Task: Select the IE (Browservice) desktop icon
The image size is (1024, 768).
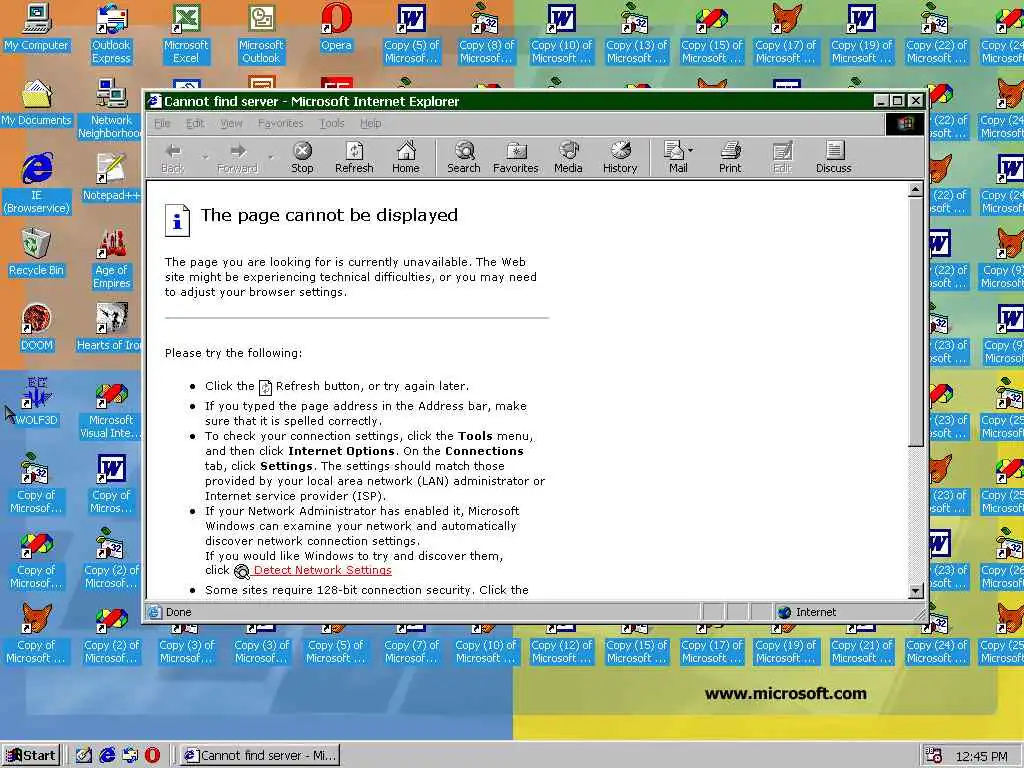Action: coord(37,184)
